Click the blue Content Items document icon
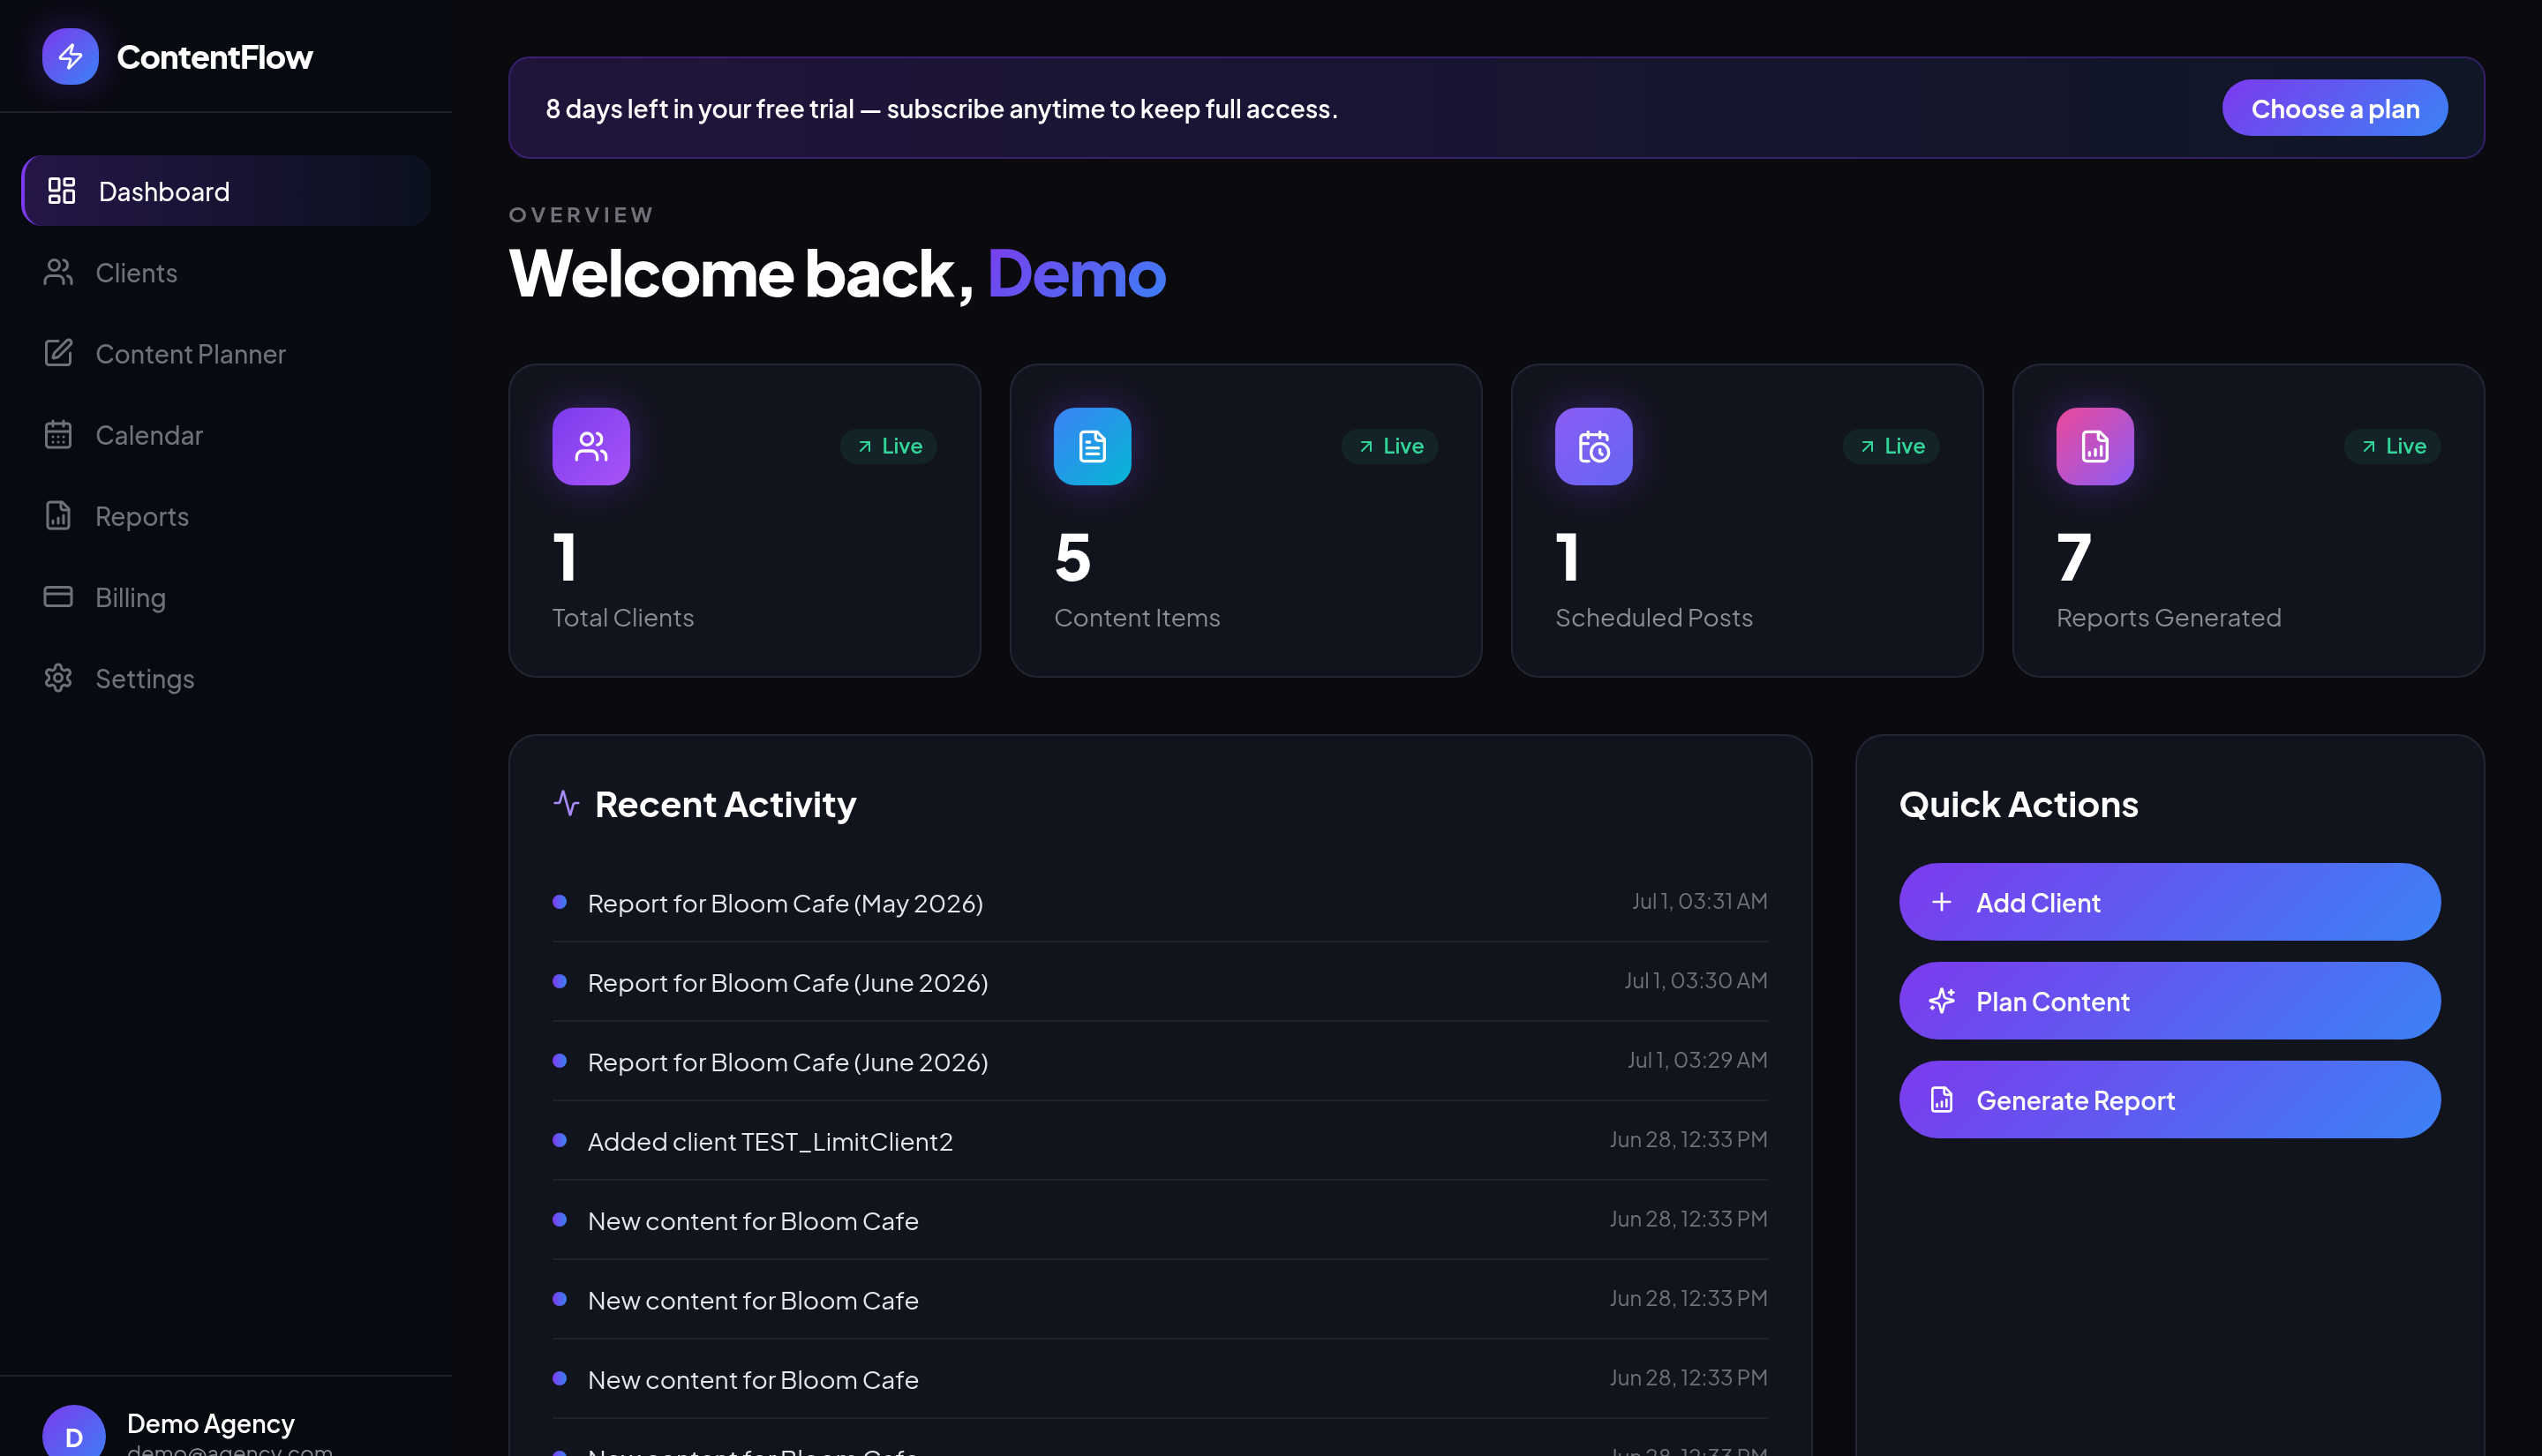The height and width of the screenshot is (1456, 2542). click(1092, 446)
